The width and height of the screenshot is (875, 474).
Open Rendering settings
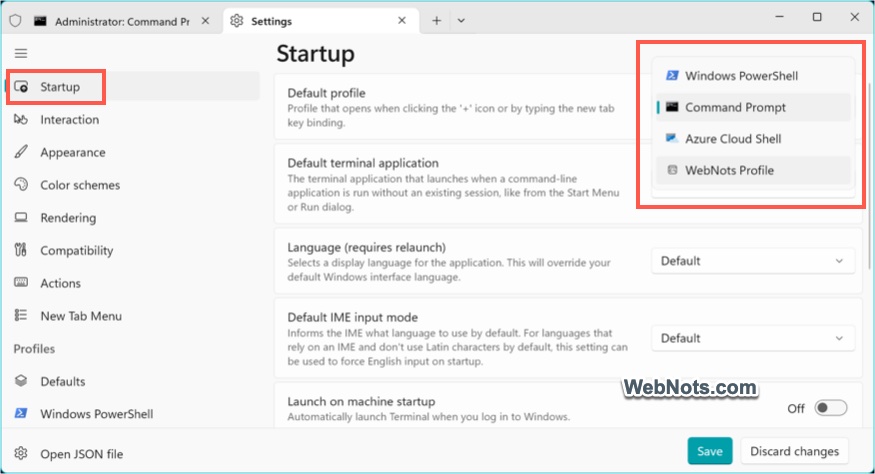[x=133, y=218]
